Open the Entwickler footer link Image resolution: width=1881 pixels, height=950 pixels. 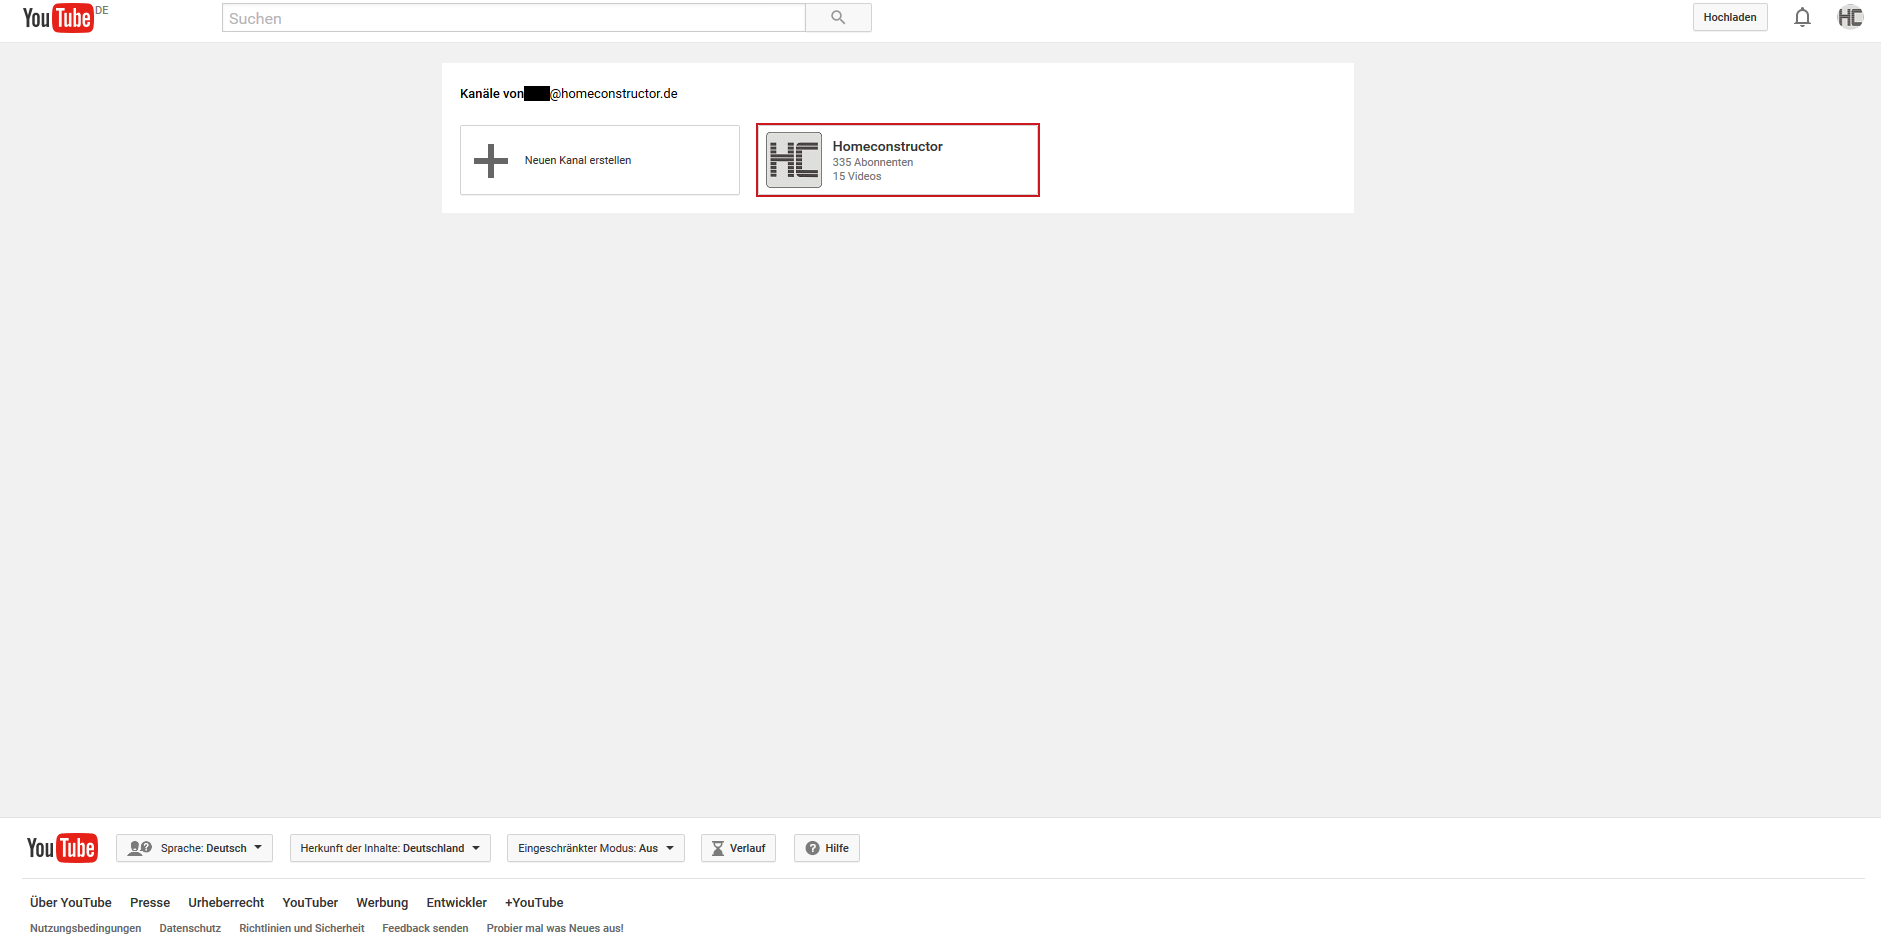pos(457,902)
